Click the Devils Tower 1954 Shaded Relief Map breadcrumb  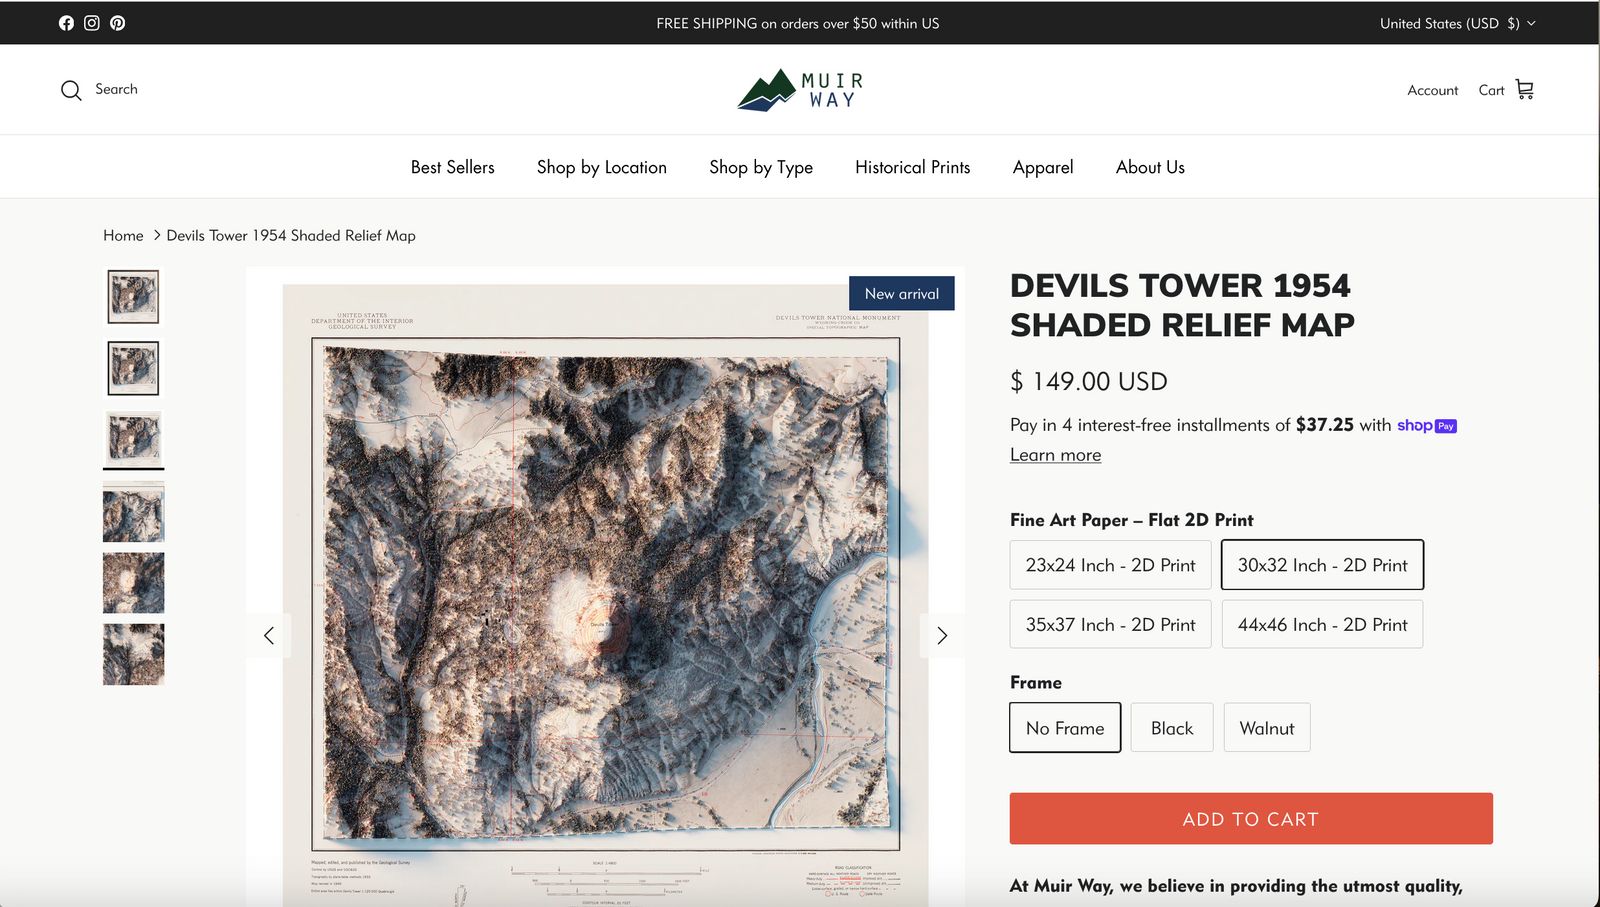click(x=291, y=236)
